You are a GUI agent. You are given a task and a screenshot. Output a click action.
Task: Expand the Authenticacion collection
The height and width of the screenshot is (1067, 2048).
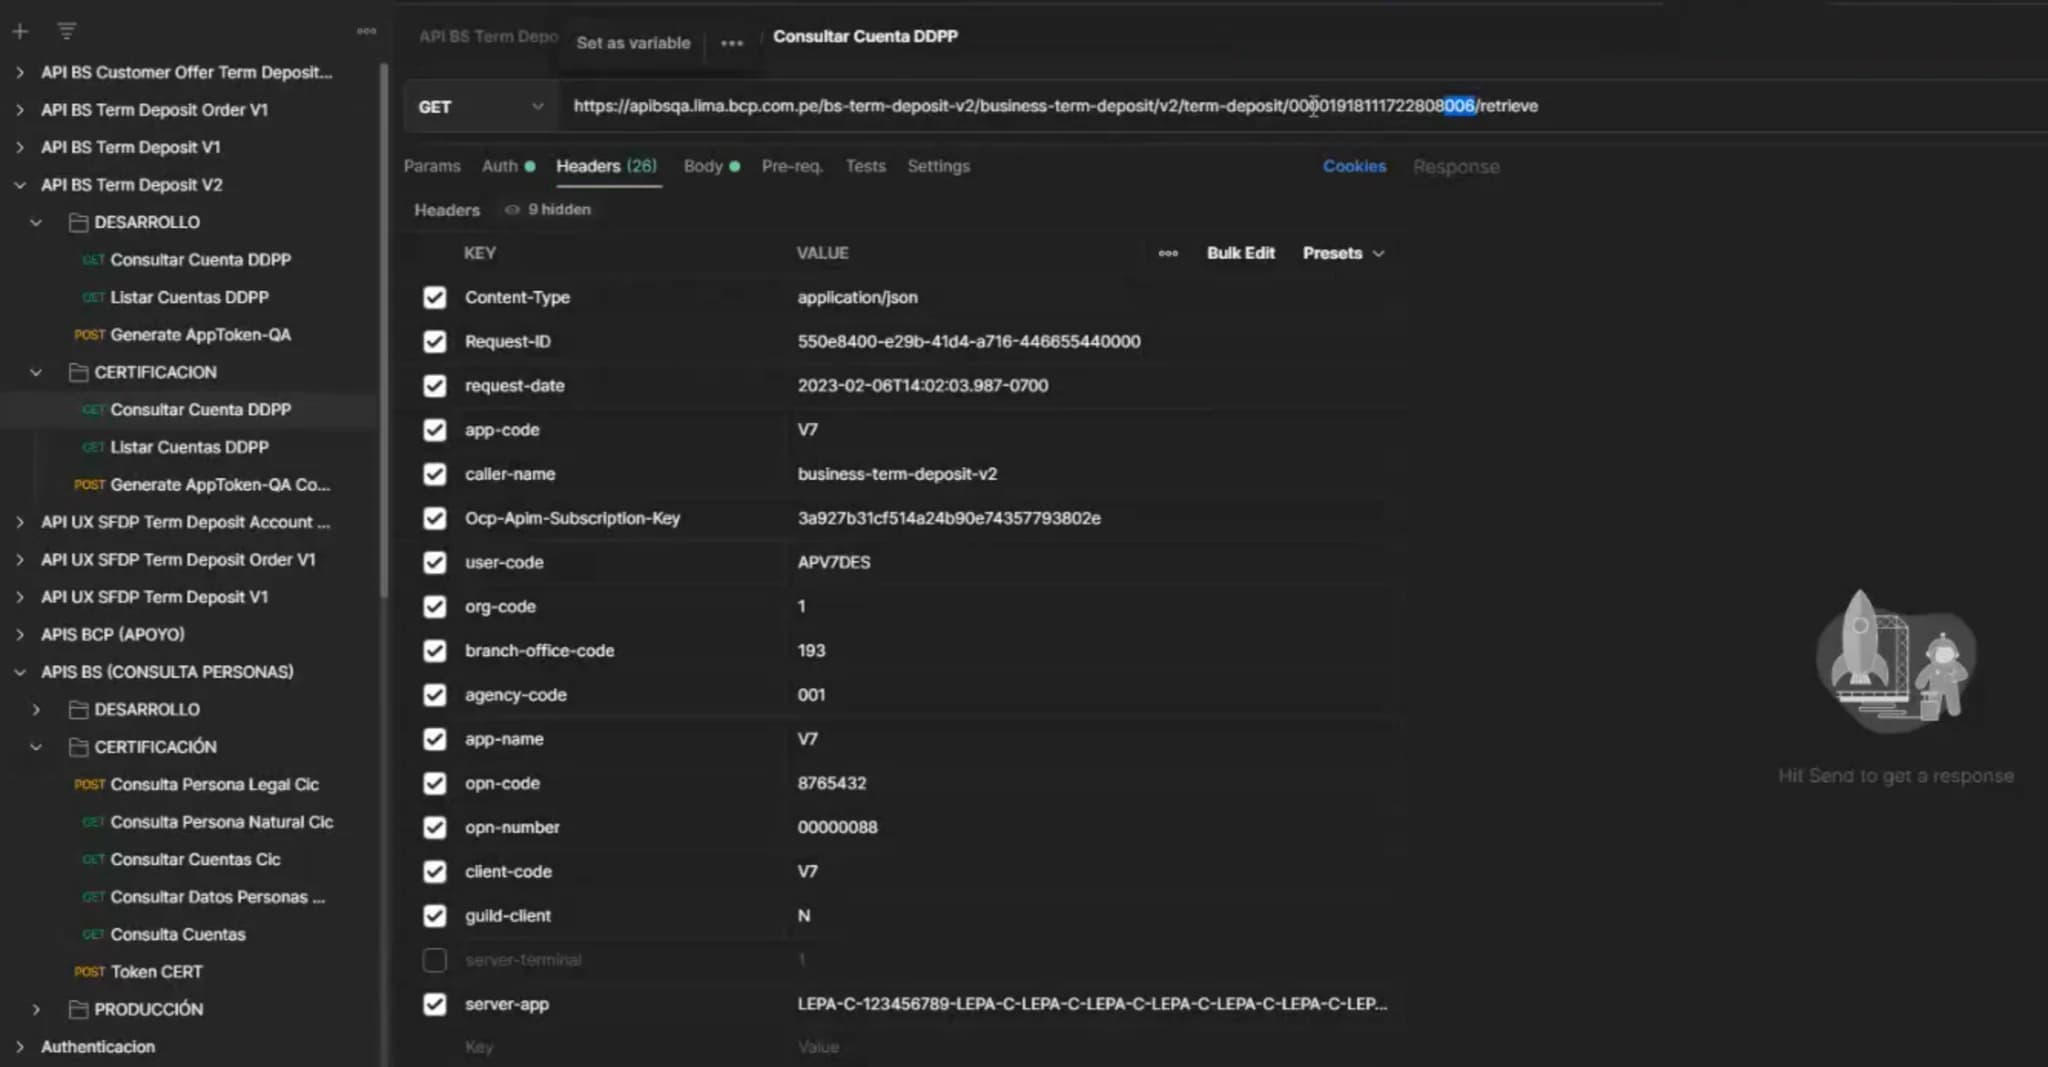coord(20,1047)
